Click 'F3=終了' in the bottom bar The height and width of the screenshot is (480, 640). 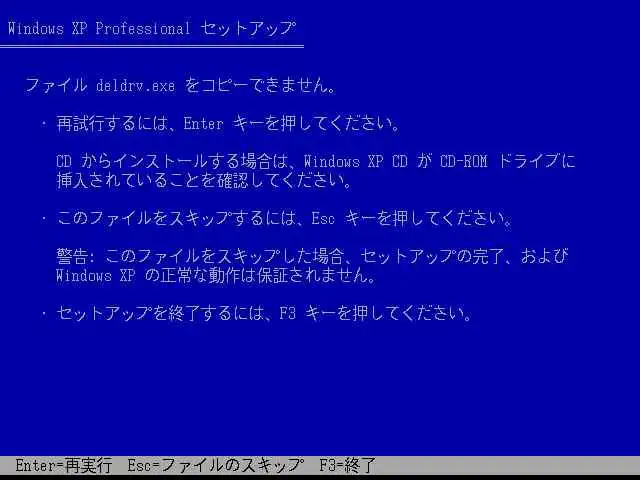pyautogui.click(x=347, y=465)
